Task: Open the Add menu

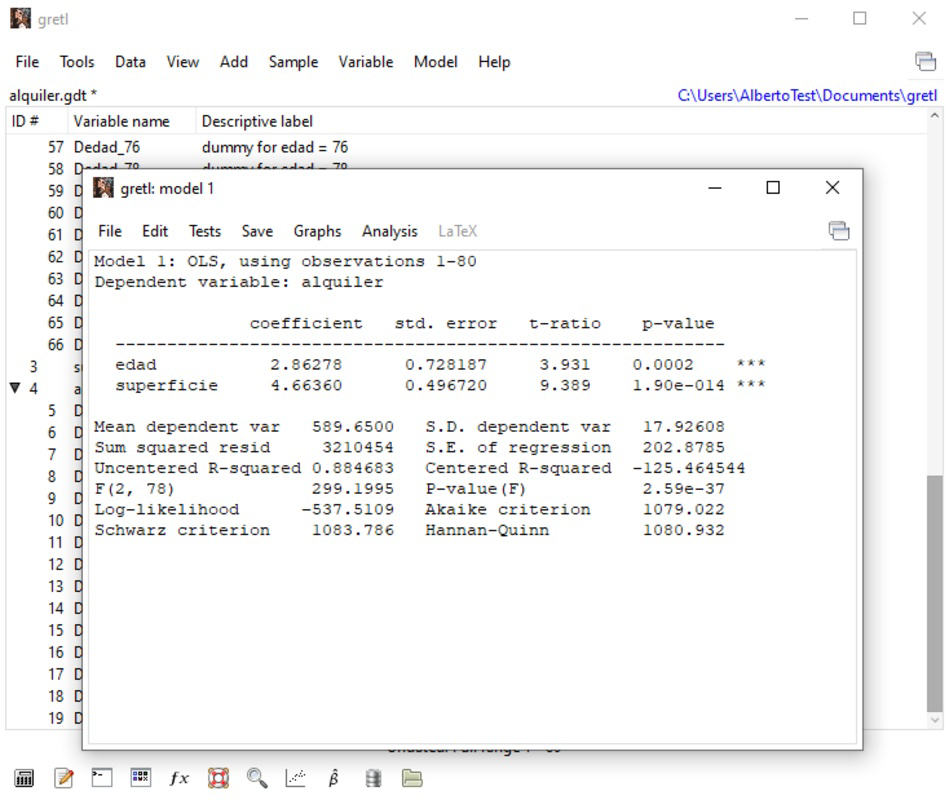Action: click(234, 62)
